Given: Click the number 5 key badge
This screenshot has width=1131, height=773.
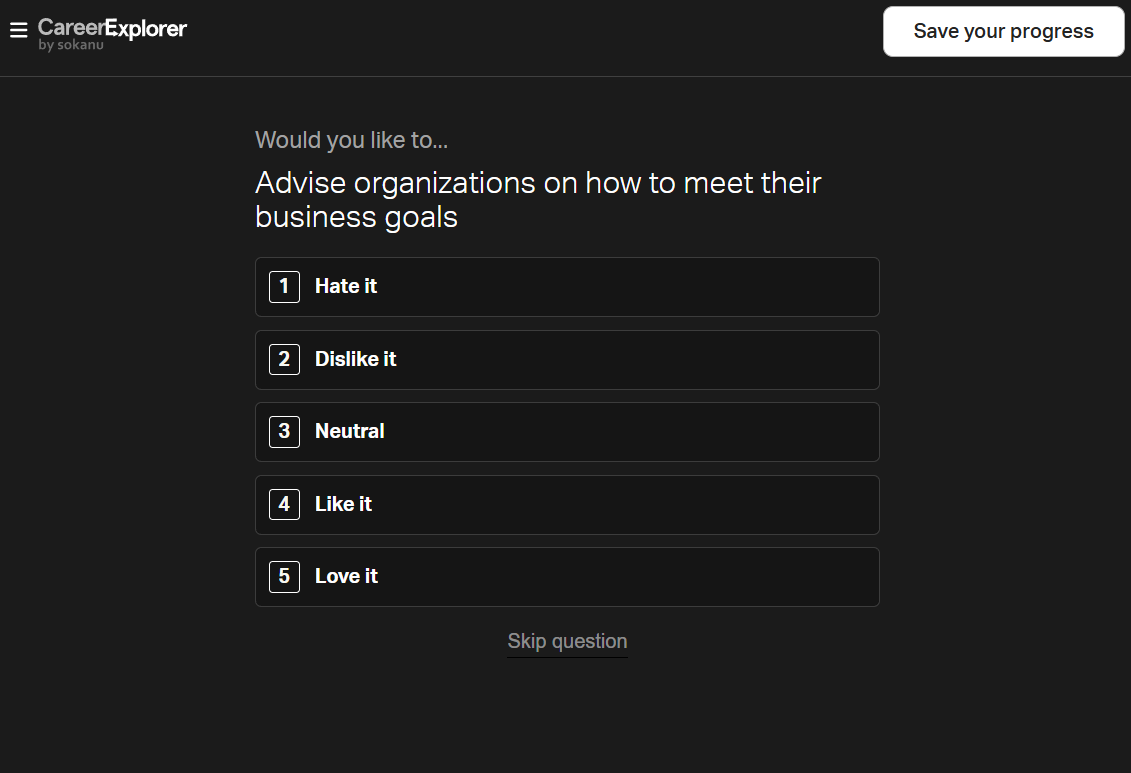Looking at the screenshot, I should pyautogui.click(x=284, y=577).
